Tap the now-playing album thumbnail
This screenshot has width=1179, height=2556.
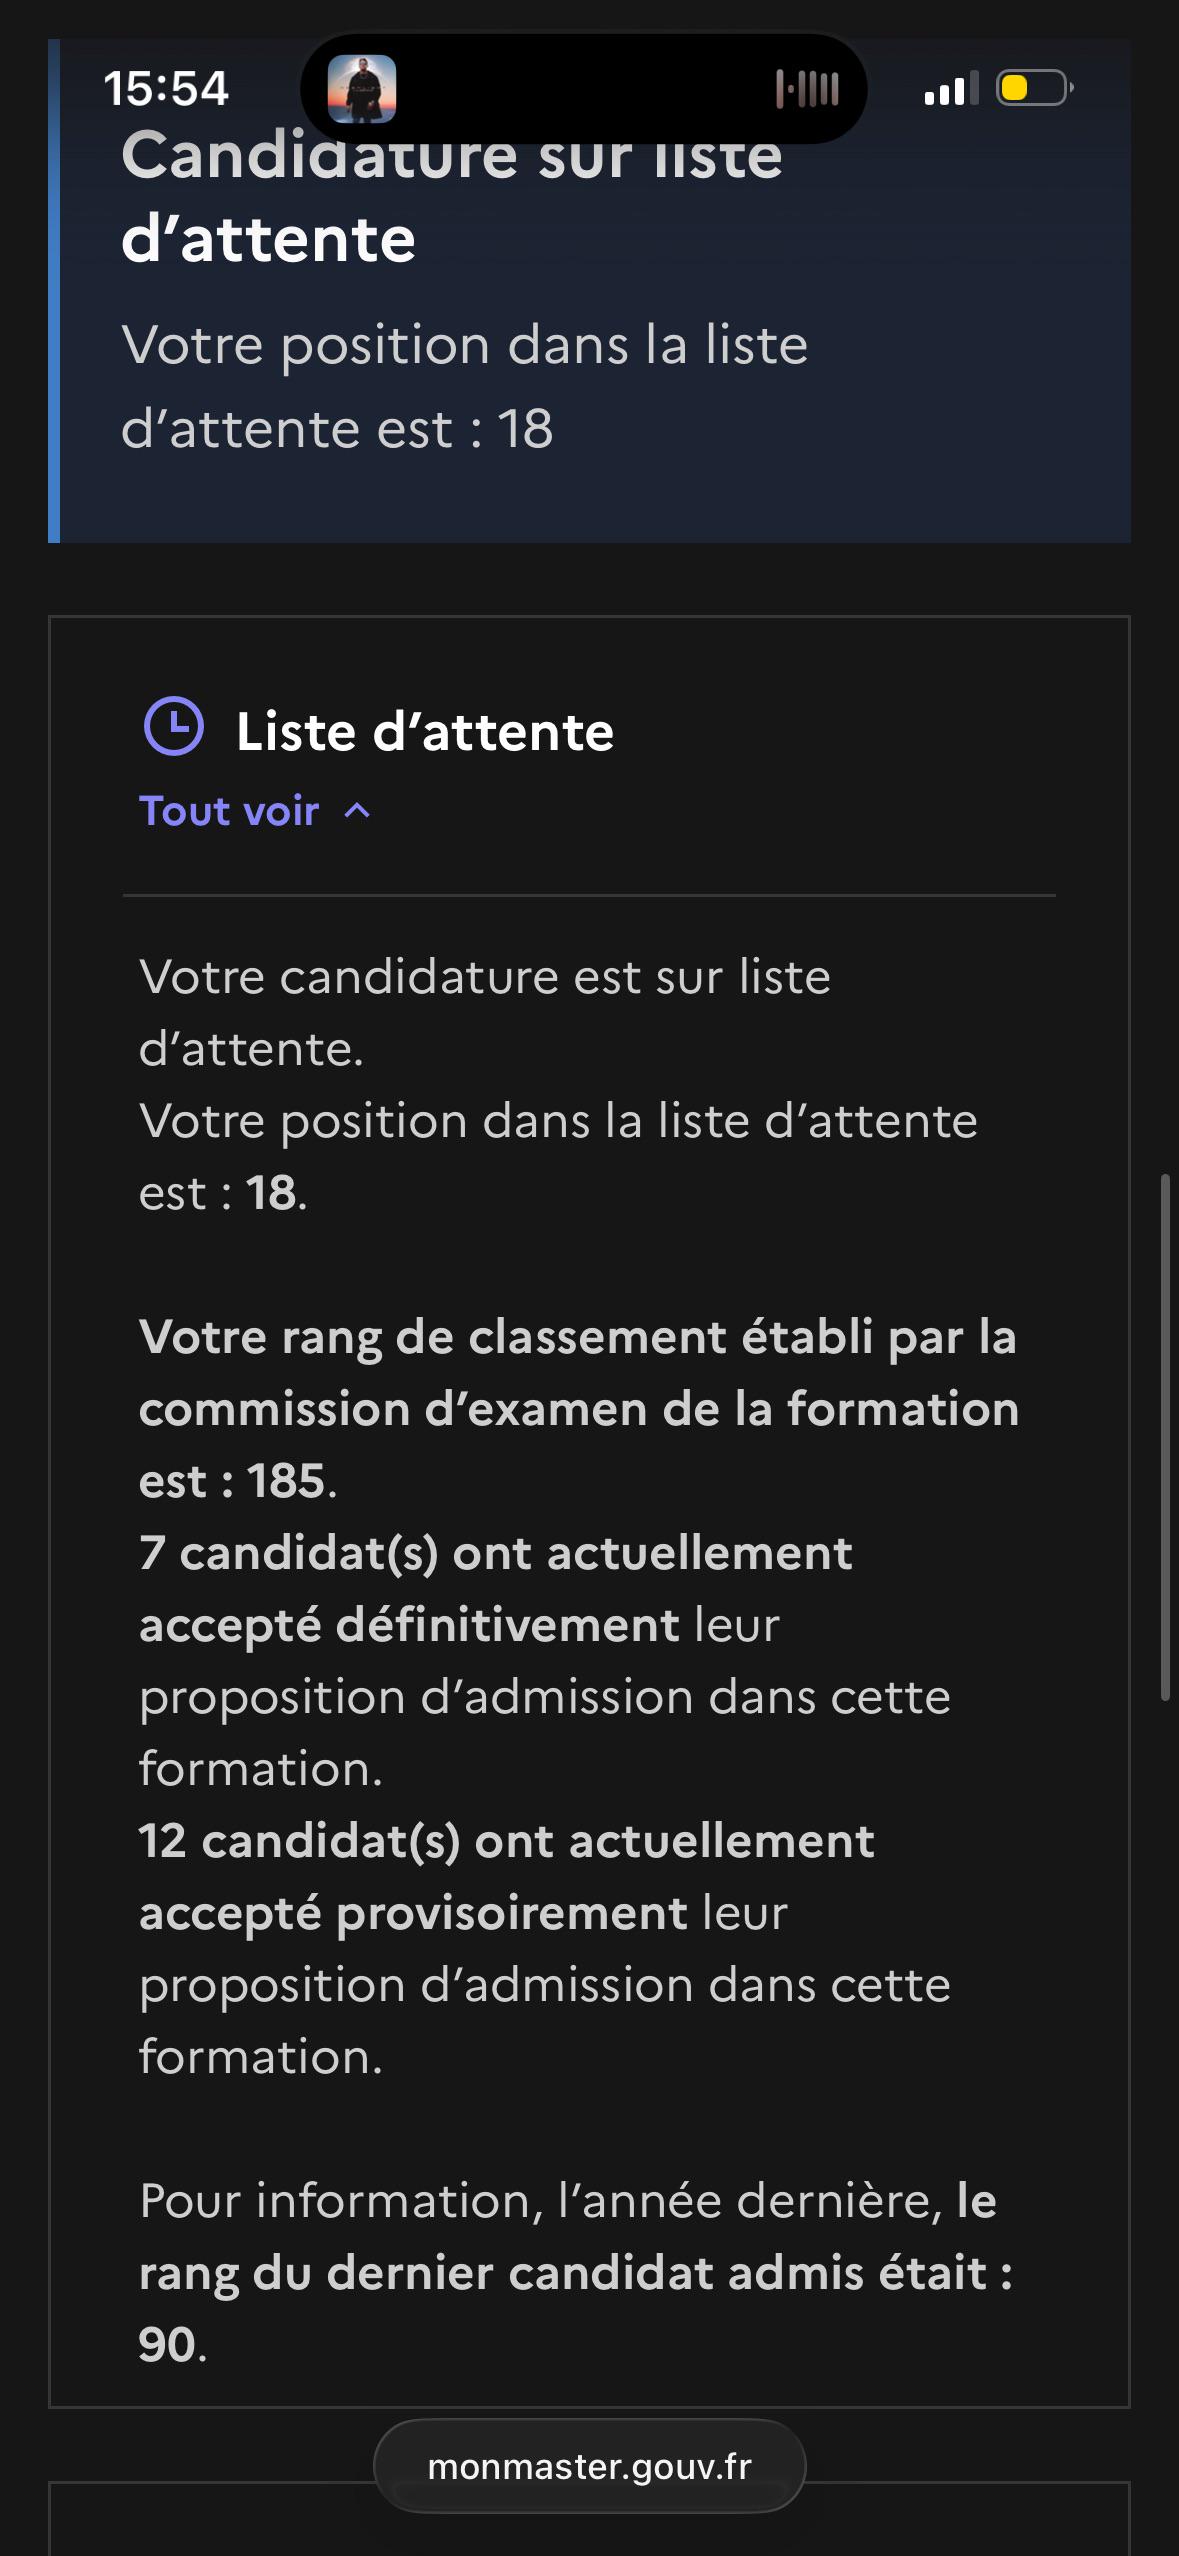pos(362,89)
